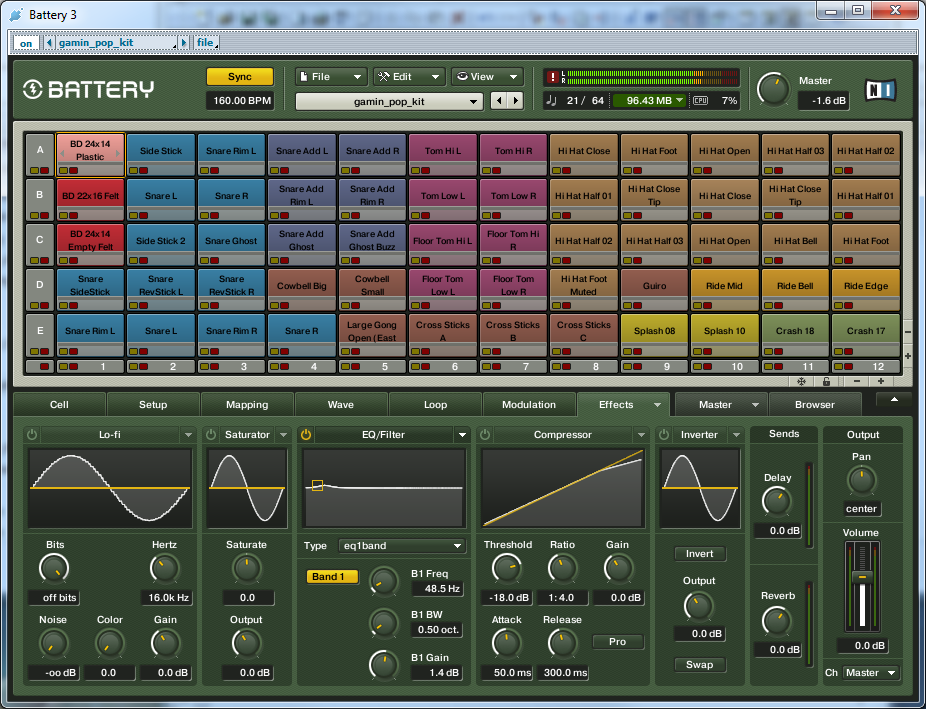Click the host bar 'file' button
Viewport: 926px width, 709px height.
pos(206,43)
